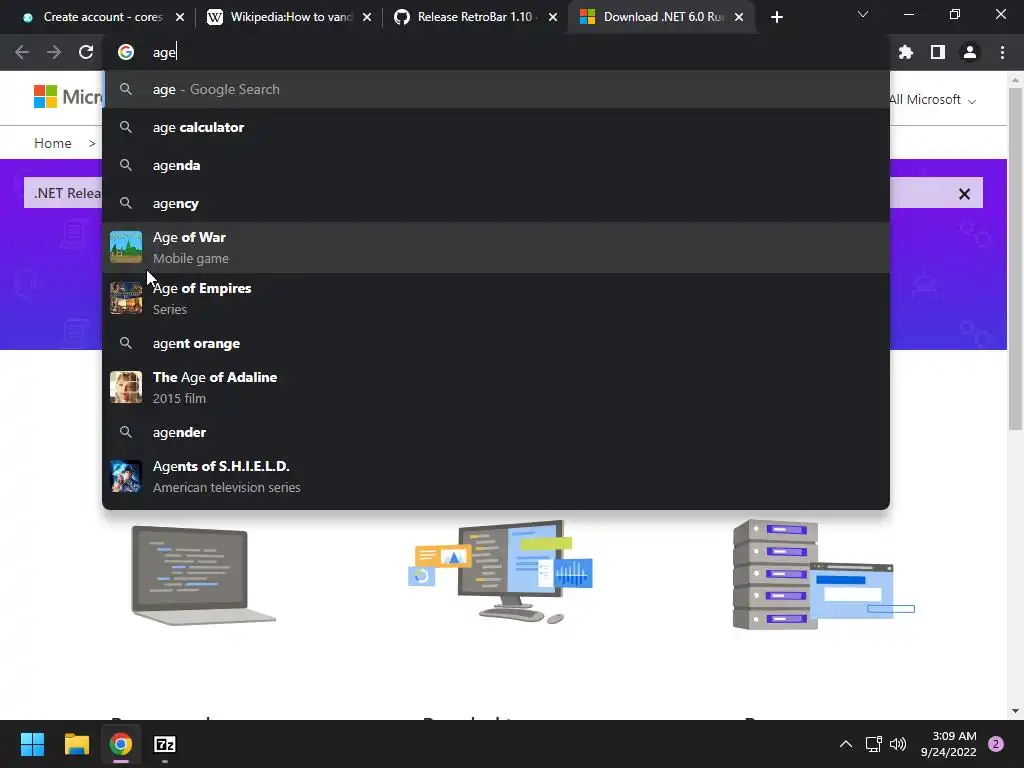Go forward with the right arrow button
The image size is (1024, 768).
(54, 52)
